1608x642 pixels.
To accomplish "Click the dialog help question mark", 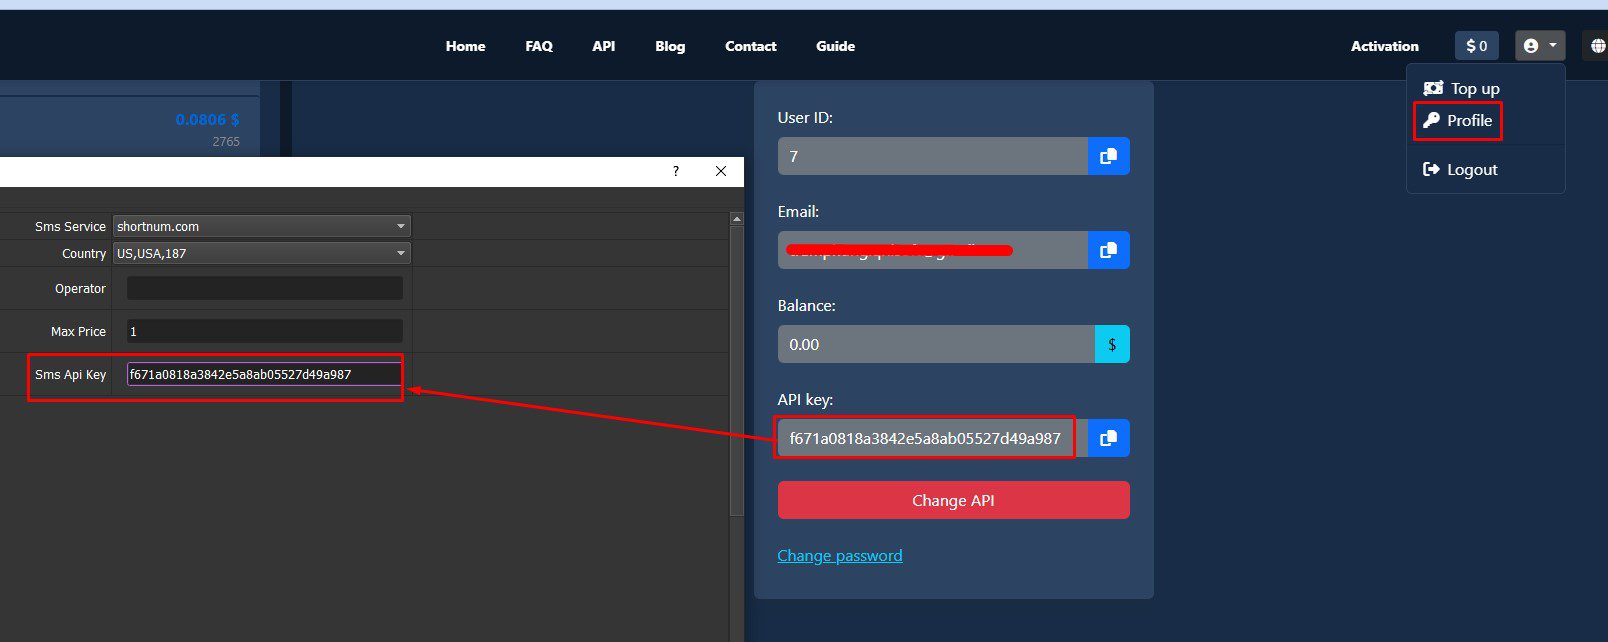I will [676, 171].
